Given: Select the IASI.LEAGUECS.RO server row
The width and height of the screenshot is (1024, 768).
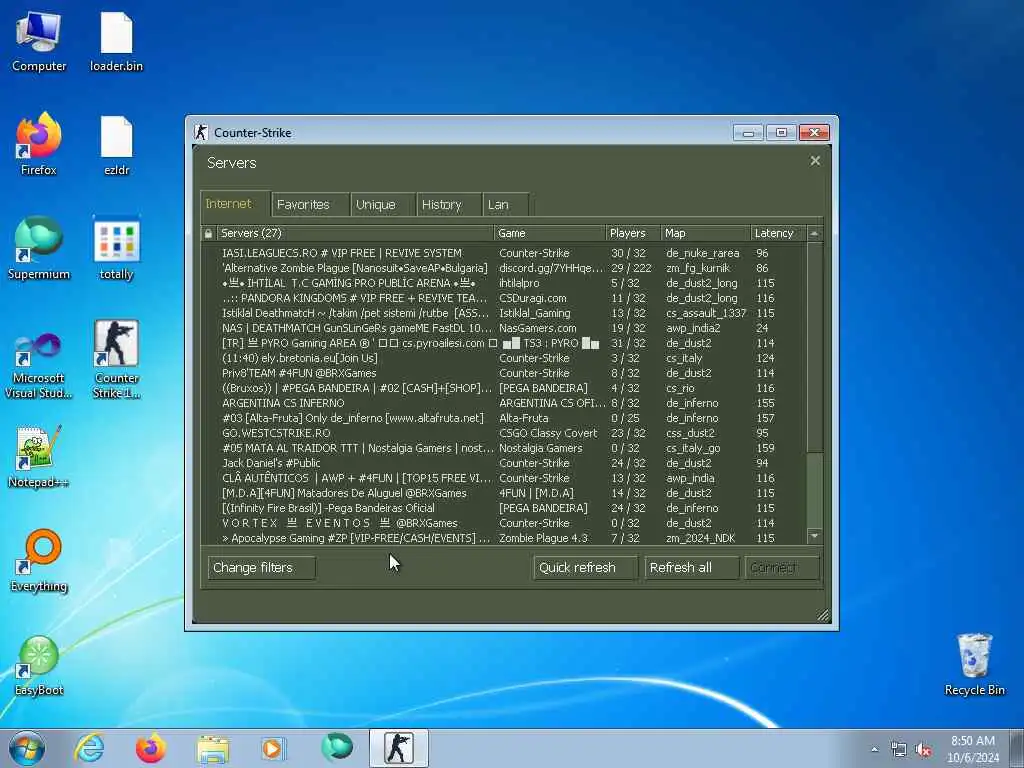Looking at the screenshot, I should (x=504, y=253).
